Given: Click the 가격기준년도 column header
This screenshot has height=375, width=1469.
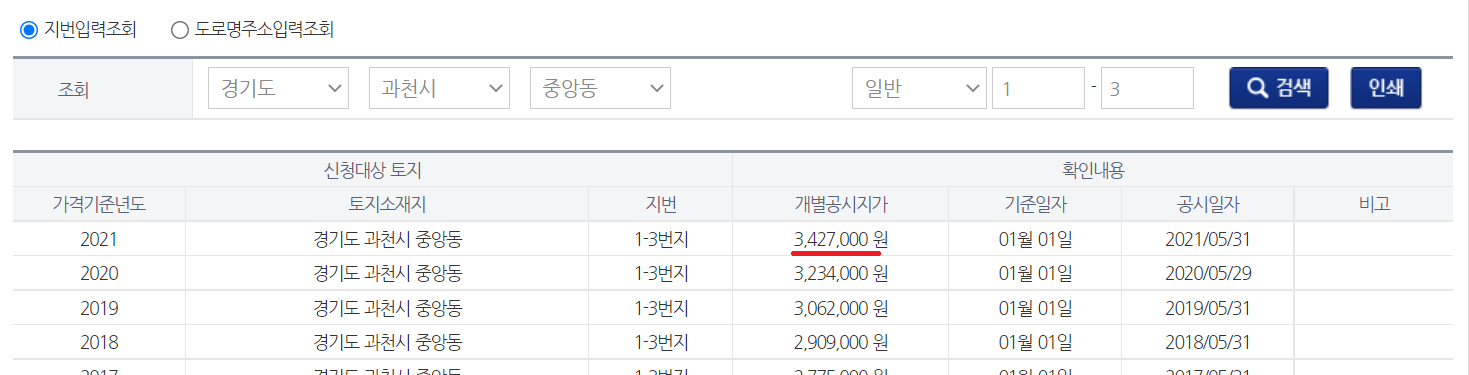Looking at the screenshot, I should [99, 205].
